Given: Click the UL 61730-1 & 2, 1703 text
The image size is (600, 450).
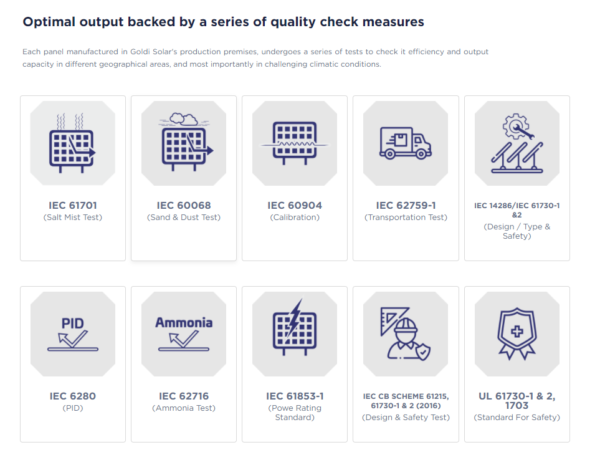Looking at the screenshot, I should 516,401.
